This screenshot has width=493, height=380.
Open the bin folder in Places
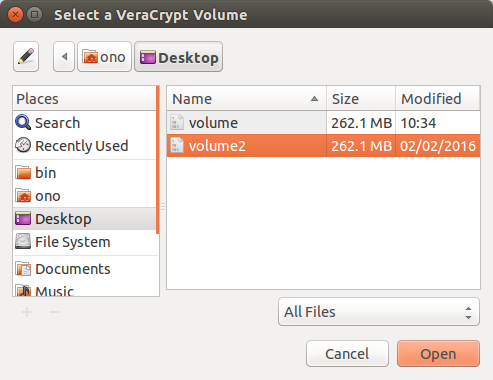84,173
